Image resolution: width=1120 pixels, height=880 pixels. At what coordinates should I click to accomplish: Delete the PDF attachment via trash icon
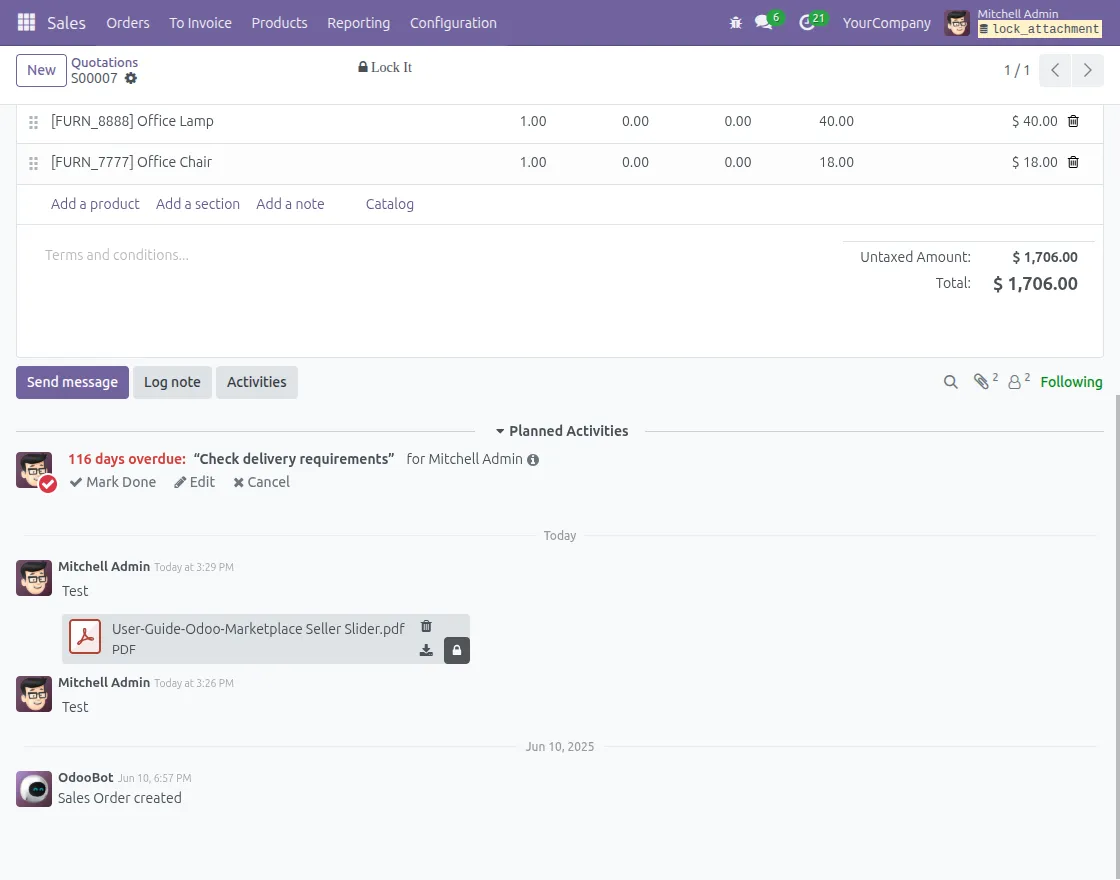[426, 627]
